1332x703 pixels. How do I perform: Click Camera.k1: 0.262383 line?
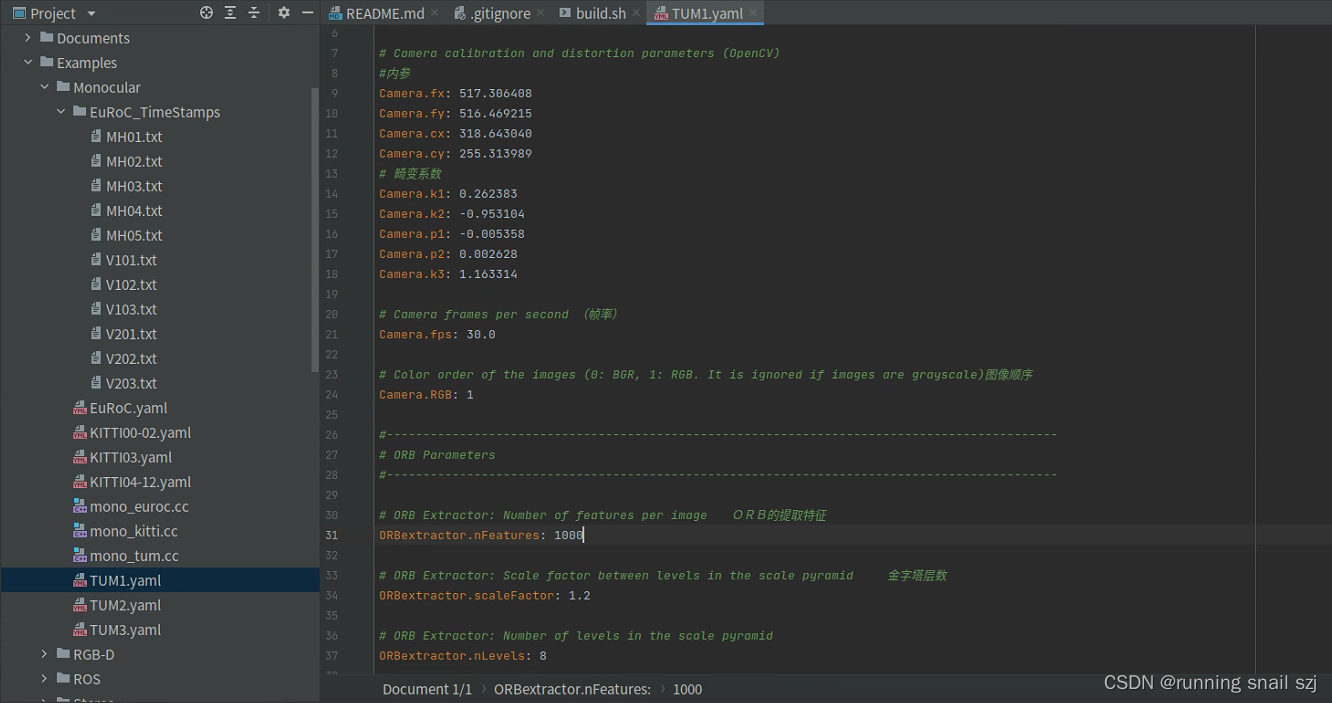[448, 194]
